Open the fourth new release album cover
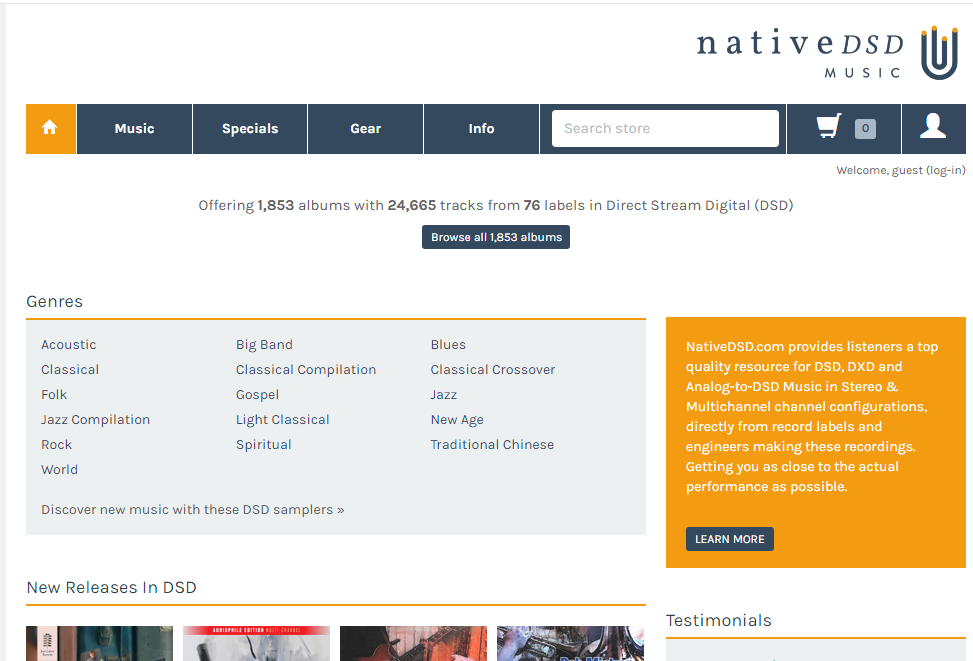This screenshot has height=661, width=973. click(x=570, y=644)
